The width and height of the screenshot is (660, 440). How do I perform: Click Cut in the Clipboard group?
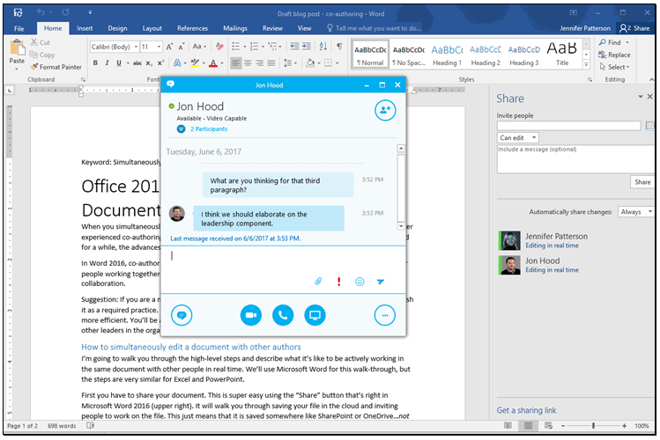click(40, 43)
